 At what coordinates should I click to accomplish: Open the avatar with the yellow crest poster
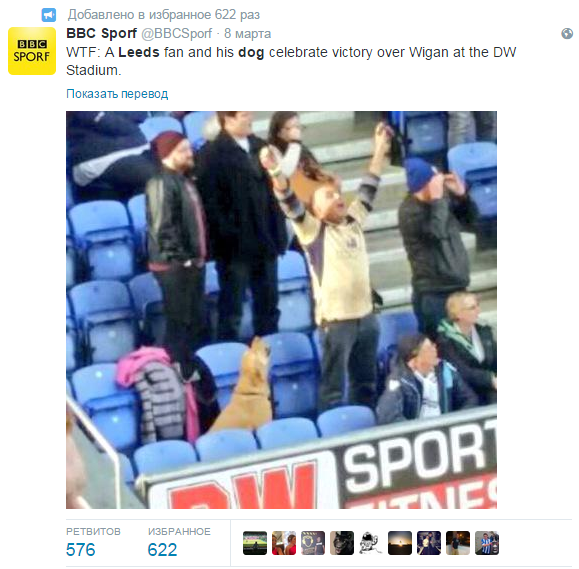click(313, 543)
